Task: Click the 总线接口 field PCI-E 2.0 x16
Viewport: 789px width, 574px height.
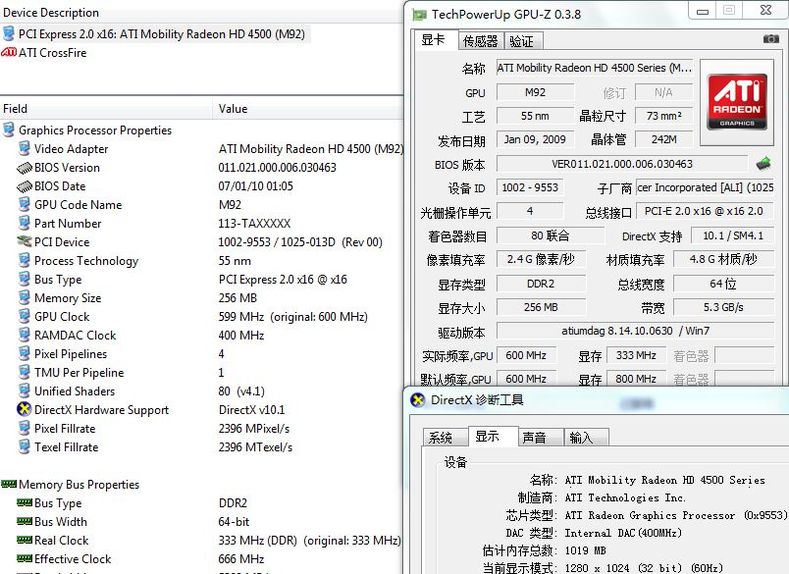Action: point(704,211)
